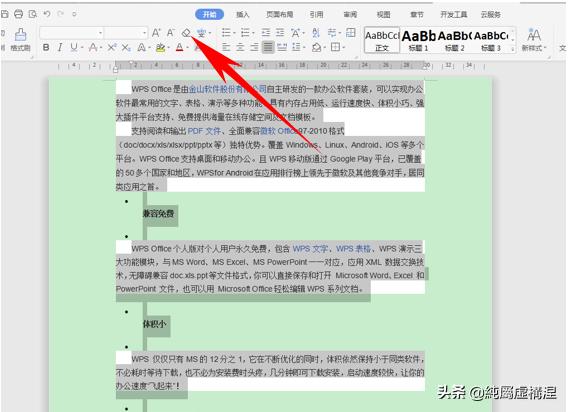The height and width of the screenshot is (412, 569).
Task: Switch to the 开始 (Home) tab
Action: coord(209,15)
